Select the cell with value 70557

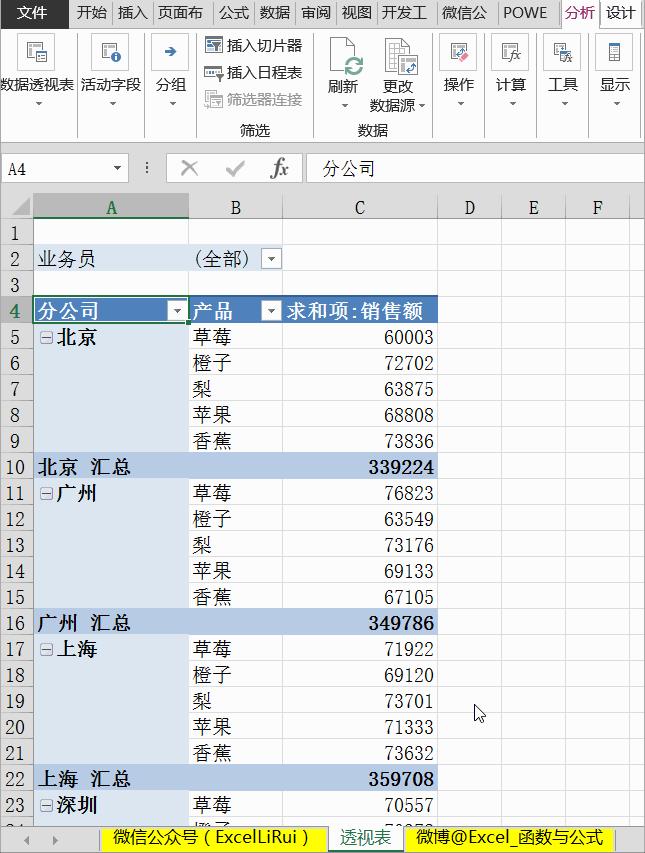click(x=359, y=805)
